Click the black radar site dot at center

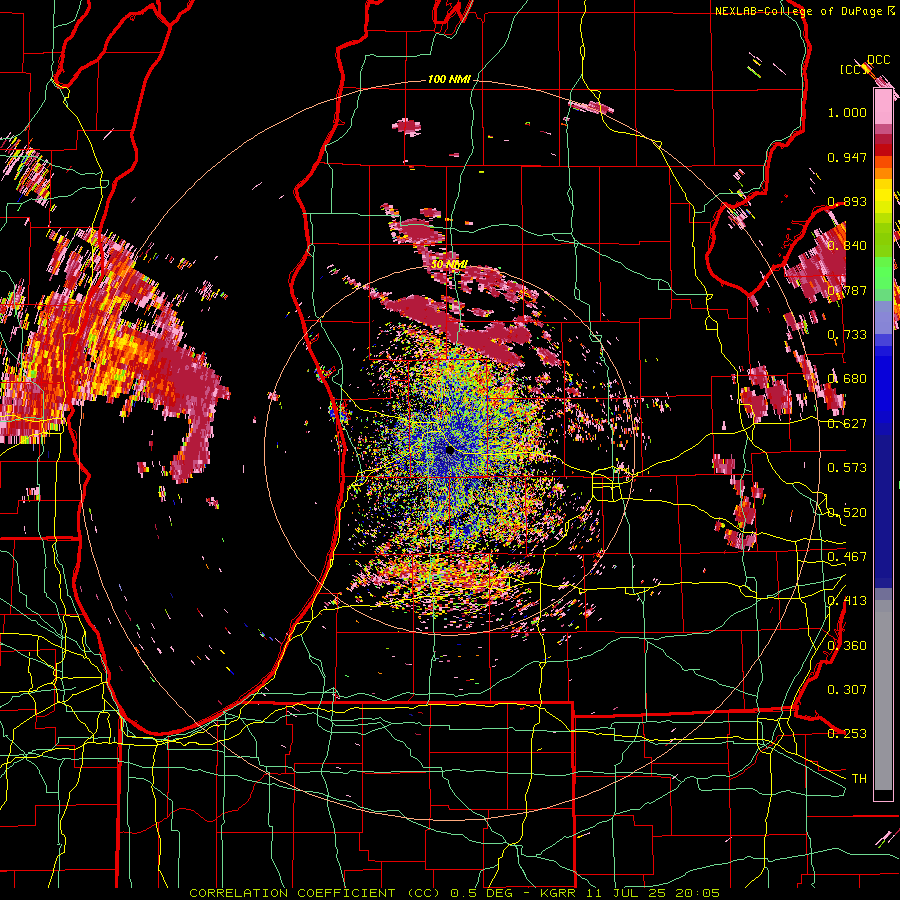(x=450, y=451)
